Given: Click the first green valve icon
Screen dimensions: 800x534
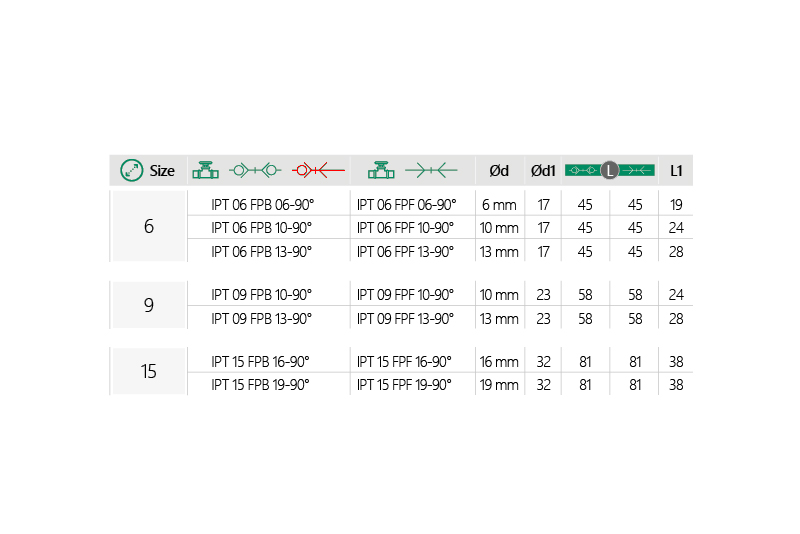Looking at the screenshot, I should 205,170.
